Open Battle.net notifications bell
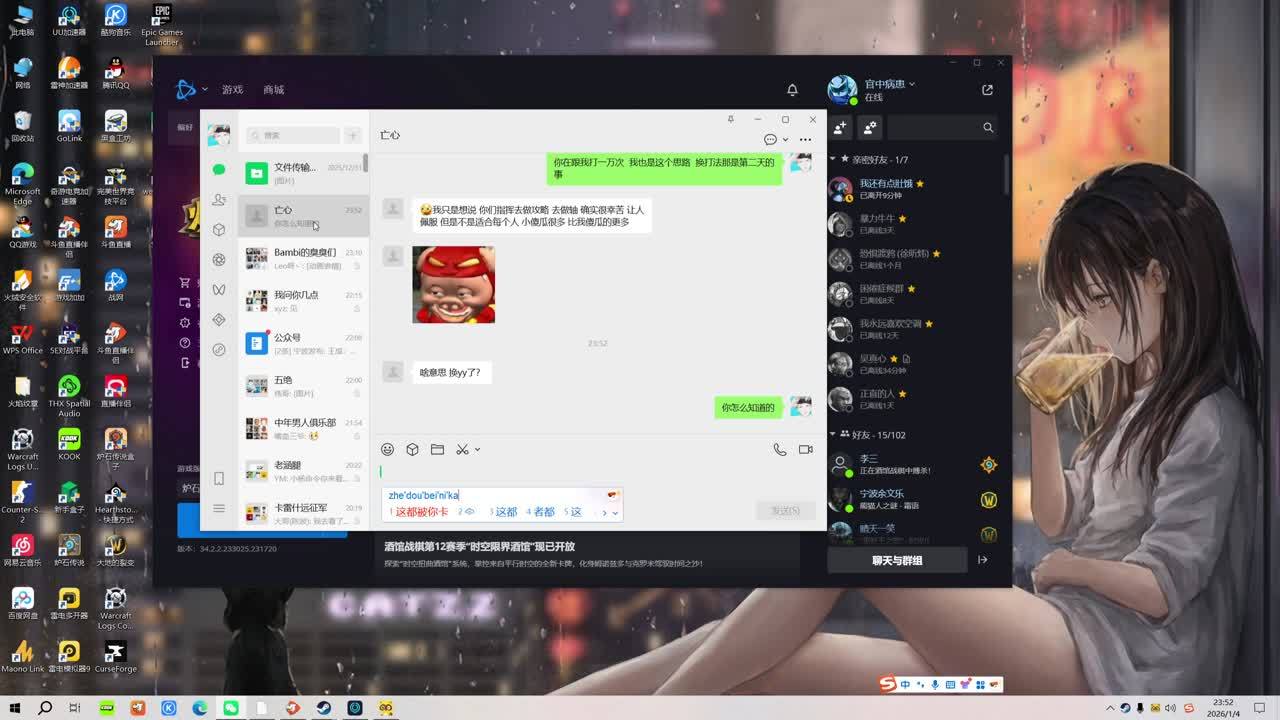This screenshot has width=1280, height=720. 792,90
